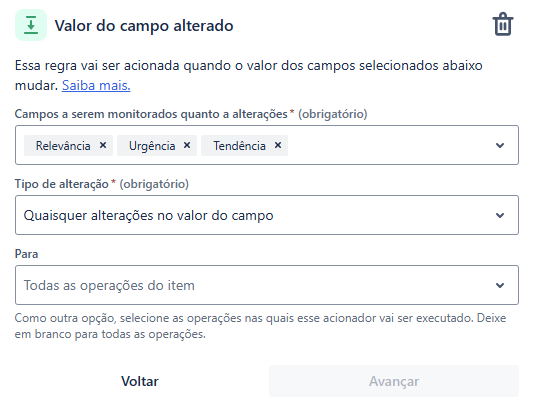Image resolution: width=535 pixels, height=406 pixels.
Task: Click the green field-value-changed trigger icon
Action: 31,25
